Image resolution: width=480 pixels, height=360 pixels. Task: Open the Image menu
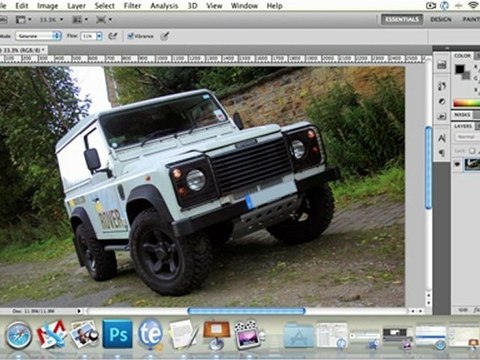click(x=47, y=6)
